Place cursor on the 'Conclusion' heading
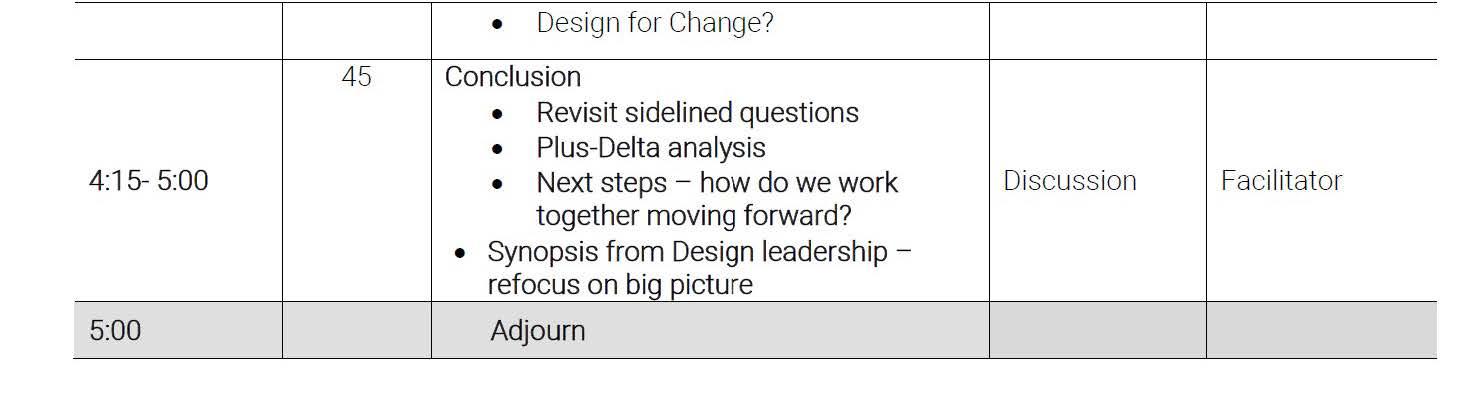 513,77
